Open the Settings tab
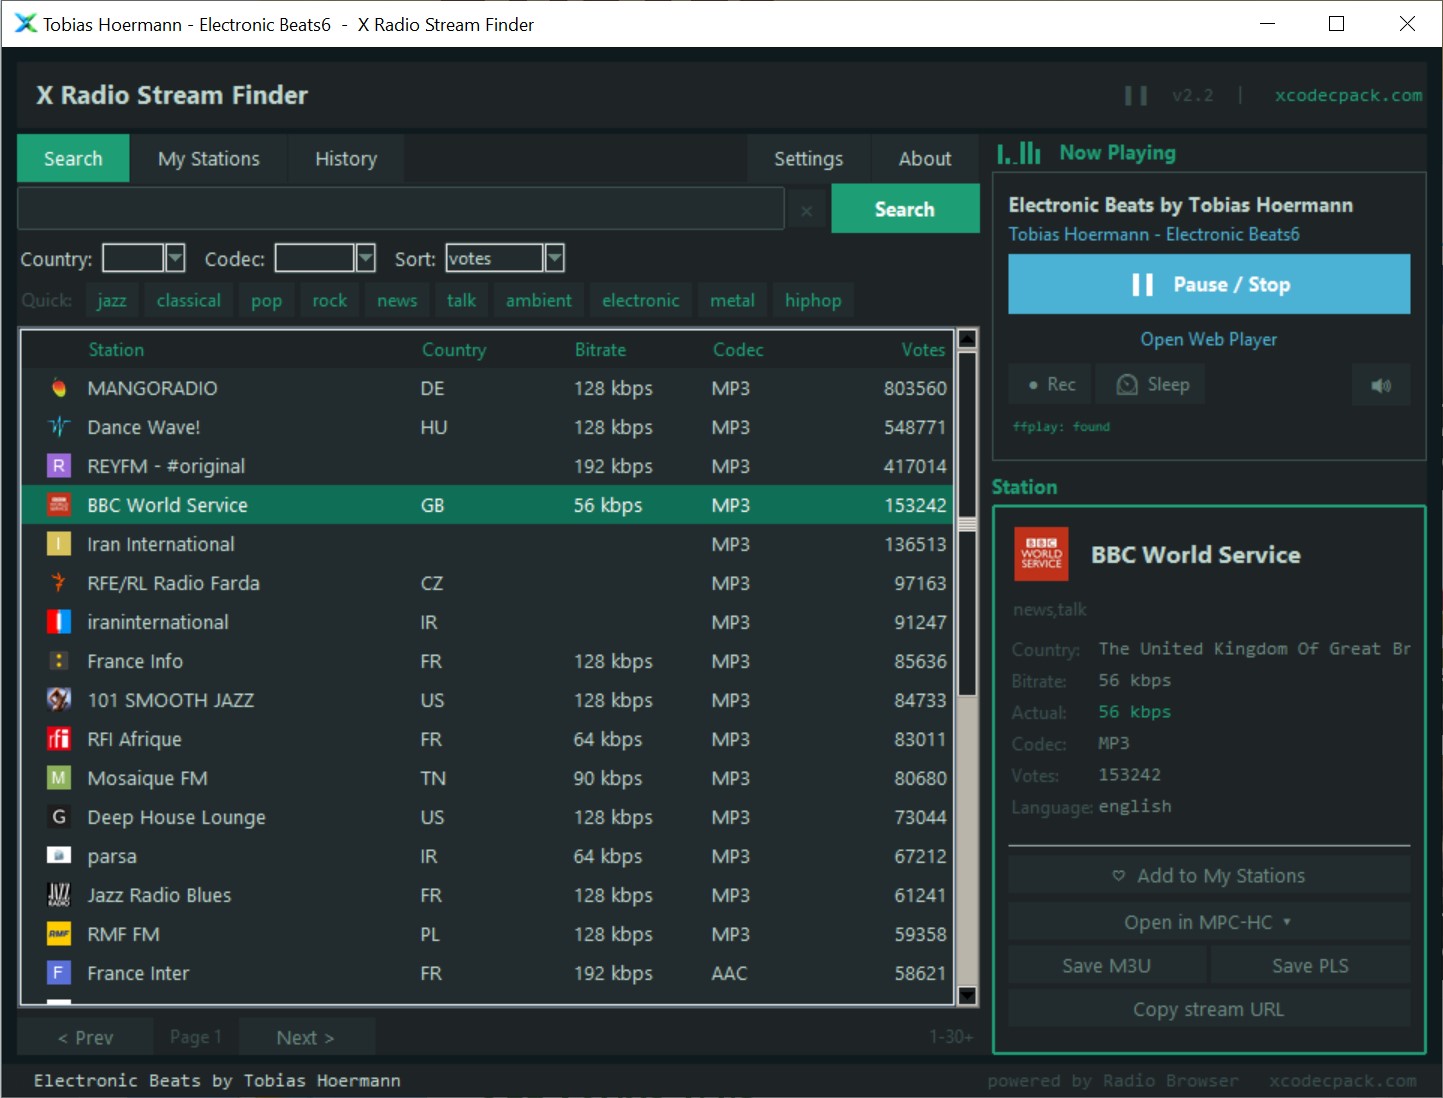Image resolution: width=1443 pixels, height=1098 pixels. click(x=808, y=158)
